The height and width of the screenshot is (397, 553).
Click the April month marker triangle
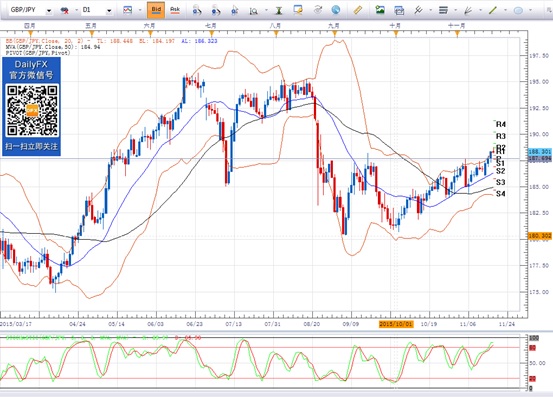[31, 34]
